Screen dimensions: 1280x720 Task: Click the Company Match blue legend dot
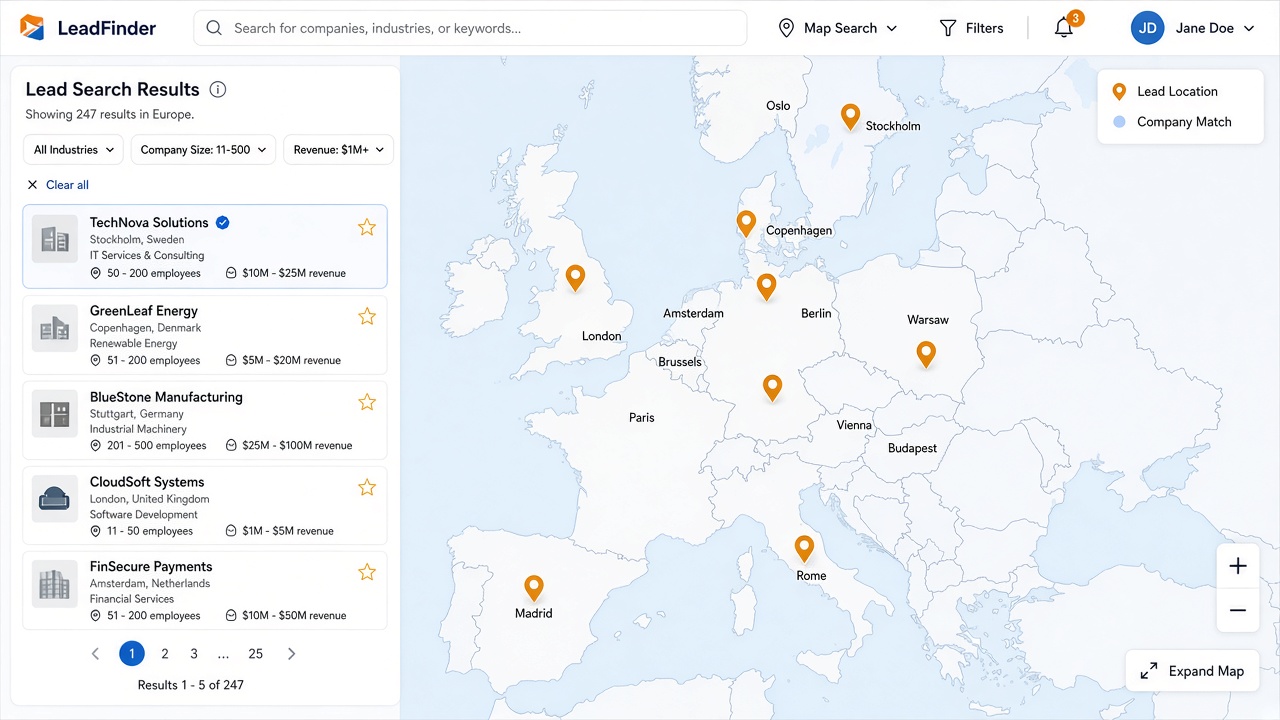pyautogui.click(x=1120, y=122)
